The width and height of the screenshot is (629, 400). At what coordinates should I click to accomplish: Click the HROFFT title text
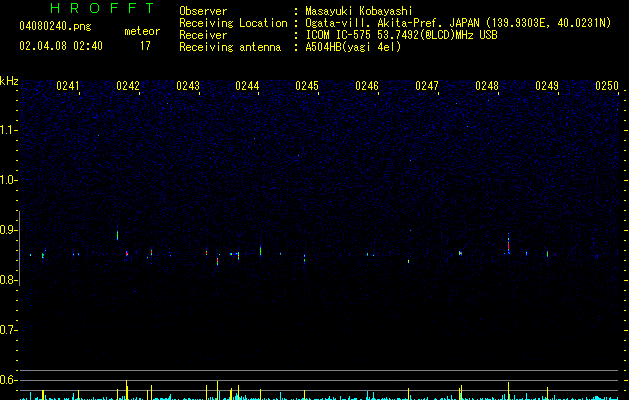pyautogui.click(x=102, y=8)
